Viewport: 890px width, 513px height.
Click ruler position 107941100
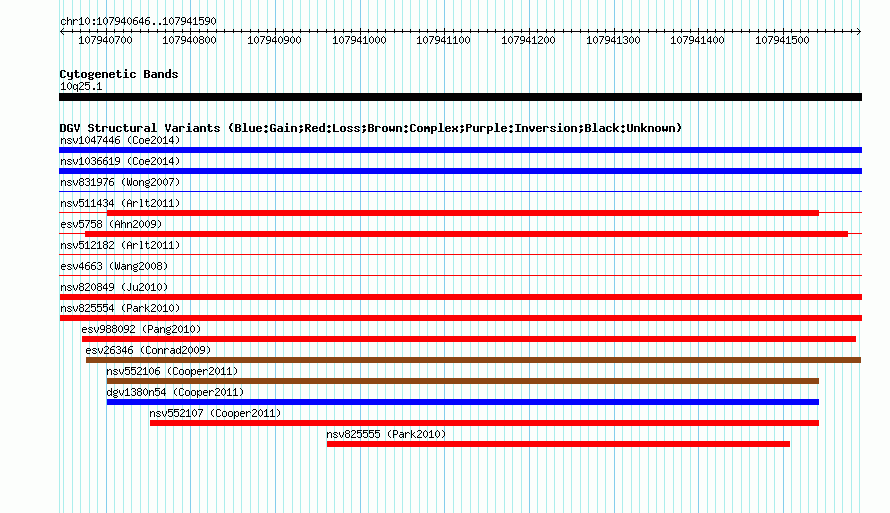pyautogui.click(x=443, y=40)
